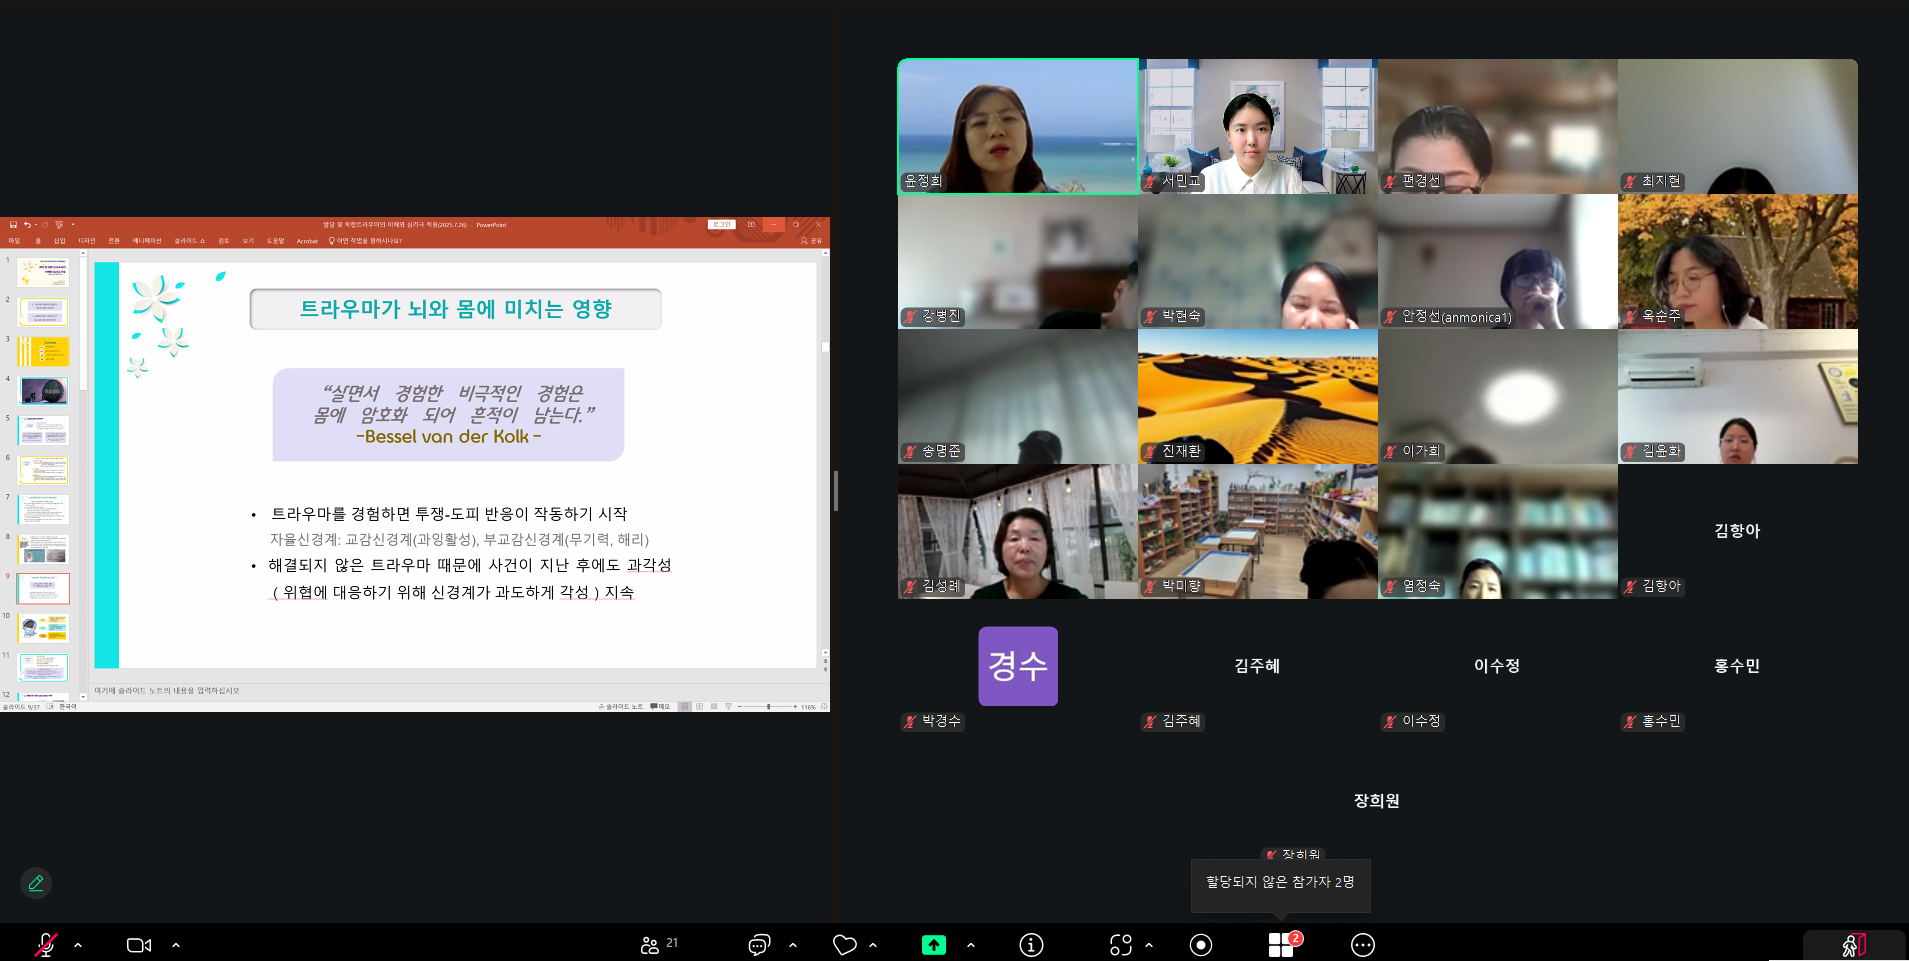1909x961 pixels.
Task: Open the chat panel icon
Action: click(759, 944)
